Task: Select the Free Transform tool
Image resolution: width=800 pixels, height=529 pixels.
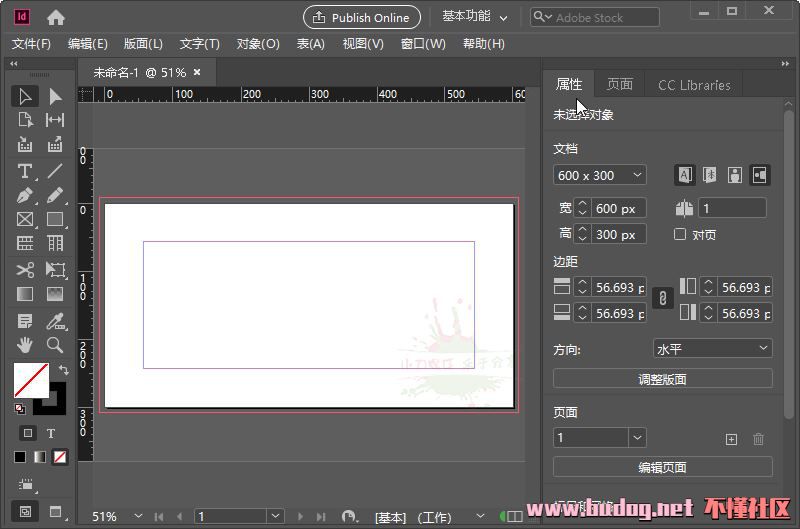Action: click(x=55, y=270)
